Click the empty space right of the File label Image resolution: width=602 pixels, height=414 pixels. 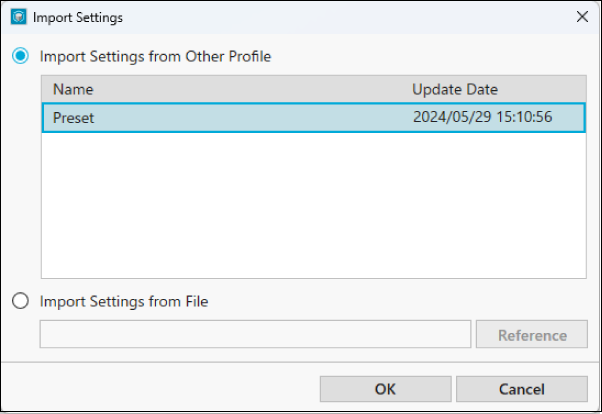coord(399,301)
